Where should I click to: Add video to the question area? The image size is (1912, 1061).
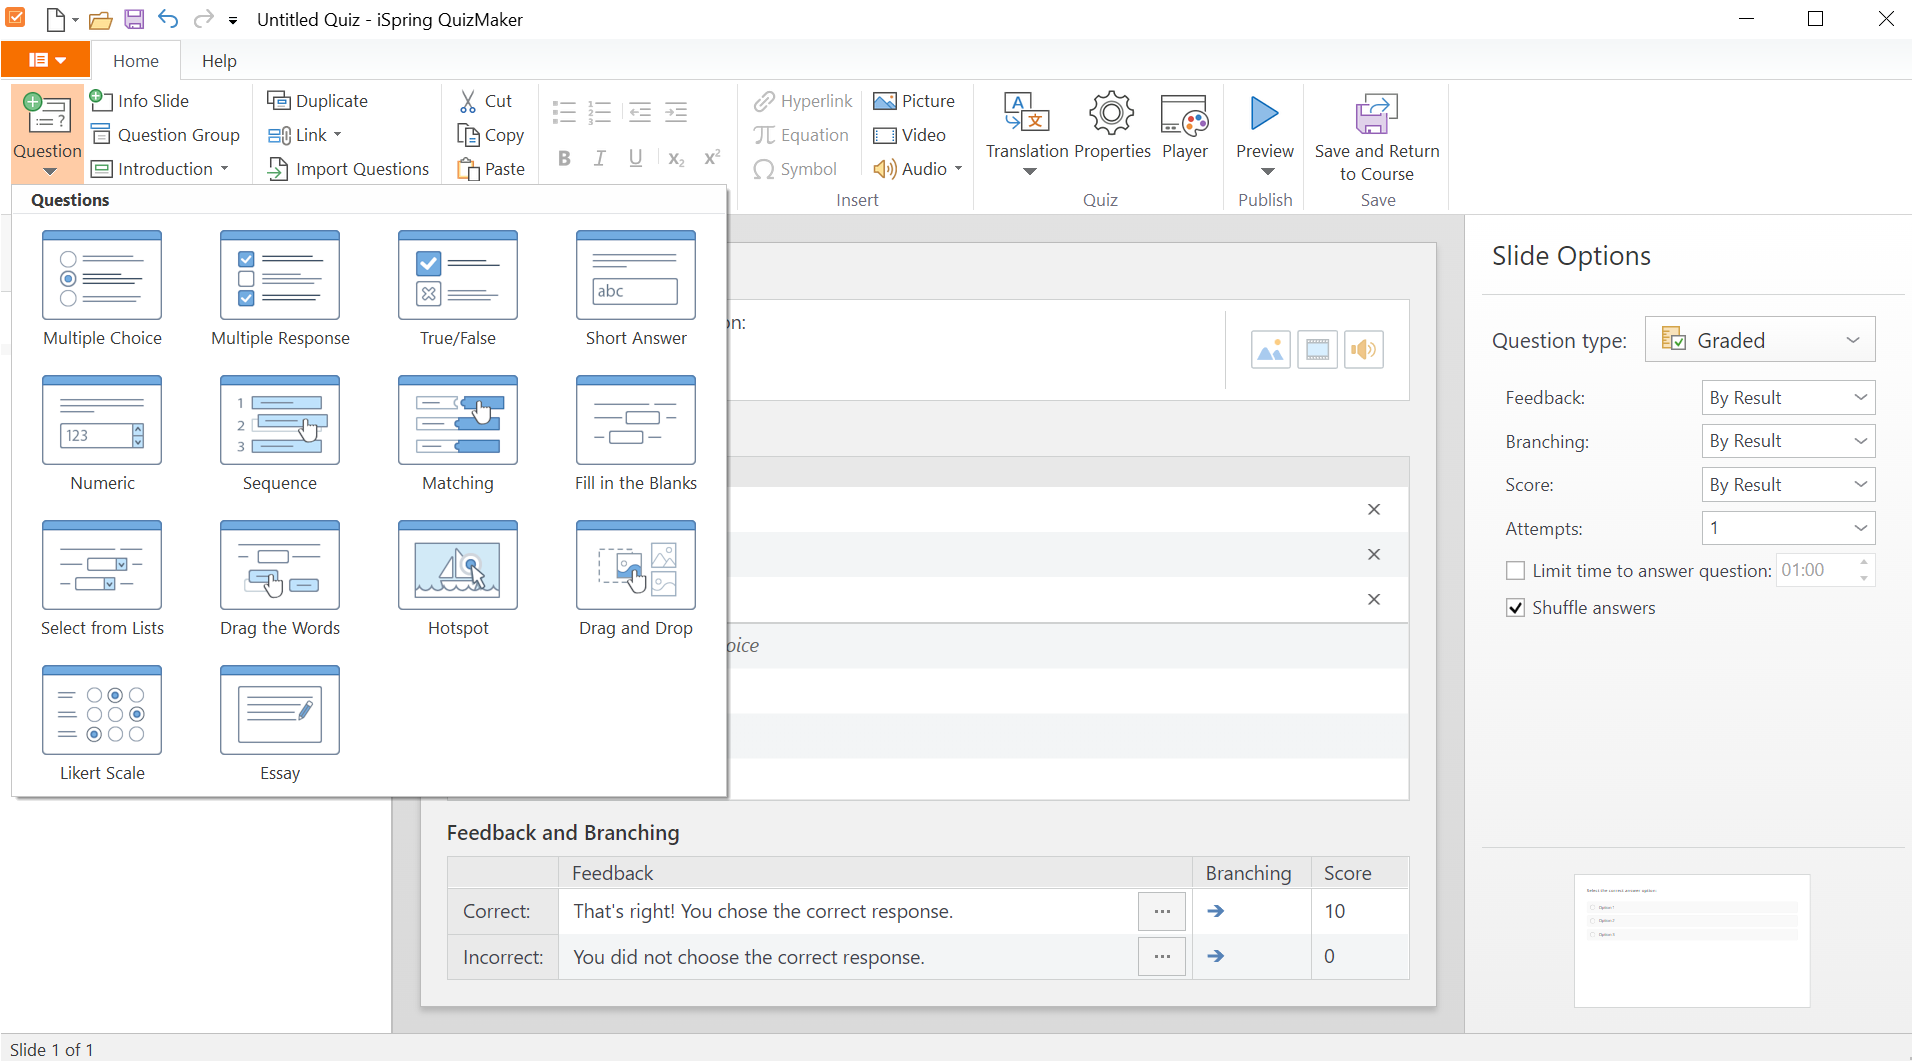click(x=1318, y=350)
